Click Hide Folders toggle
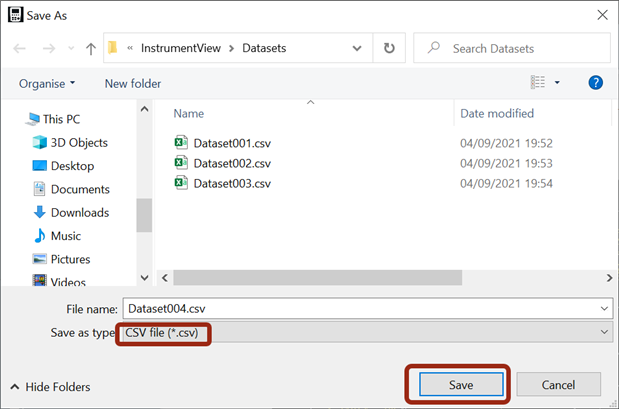 point(50,387)
